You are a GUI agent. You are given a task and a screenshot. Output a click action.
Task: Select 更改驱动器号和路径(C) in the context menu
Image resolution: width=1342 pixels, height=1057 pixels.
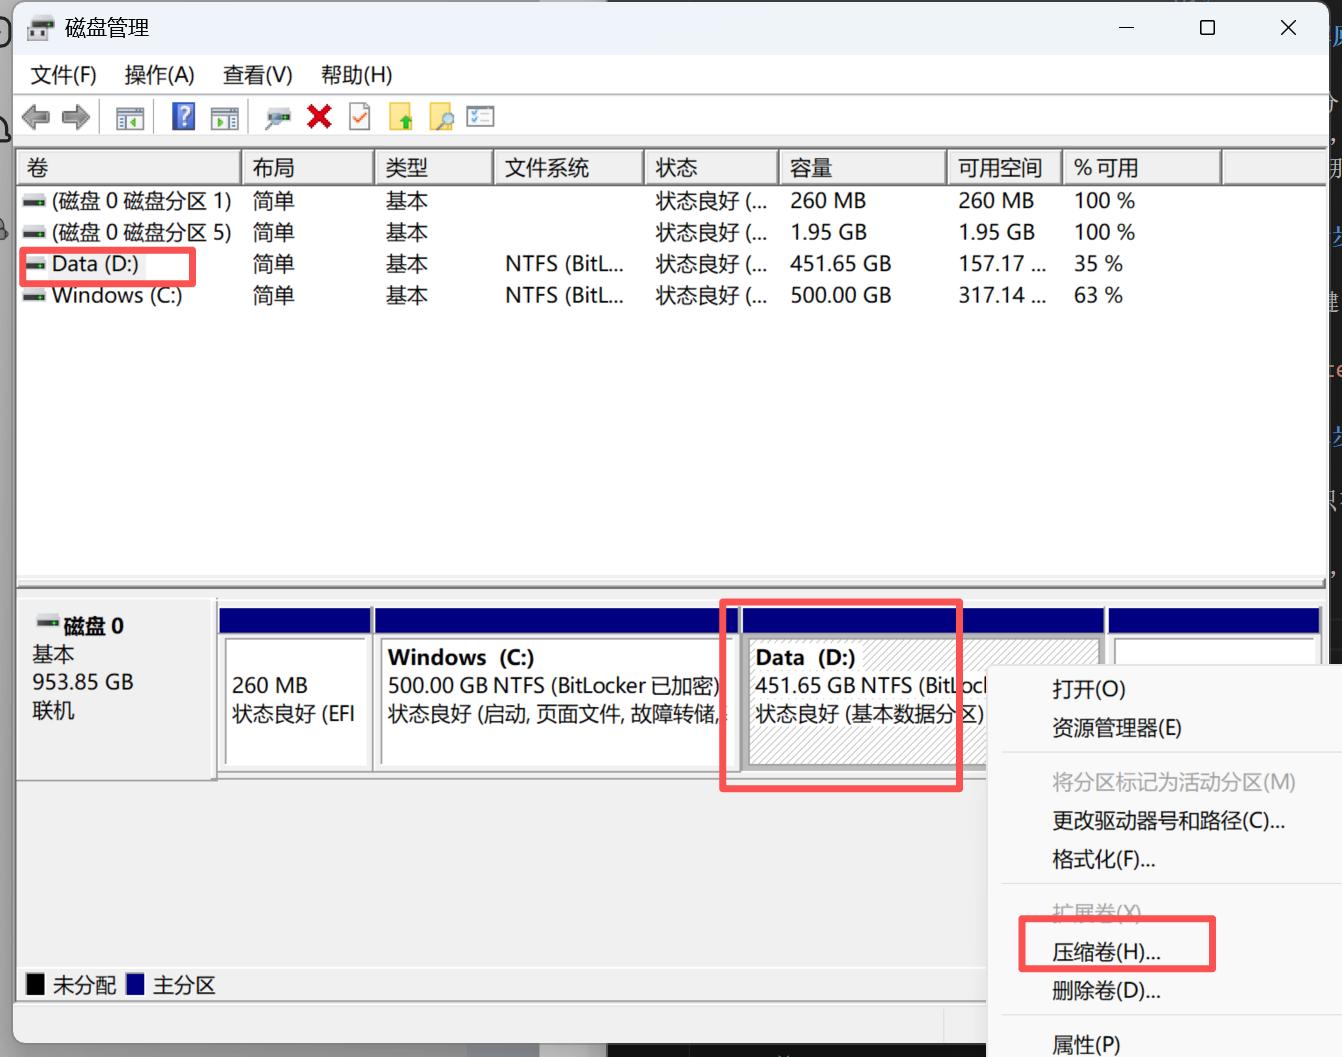[1168, 821]
